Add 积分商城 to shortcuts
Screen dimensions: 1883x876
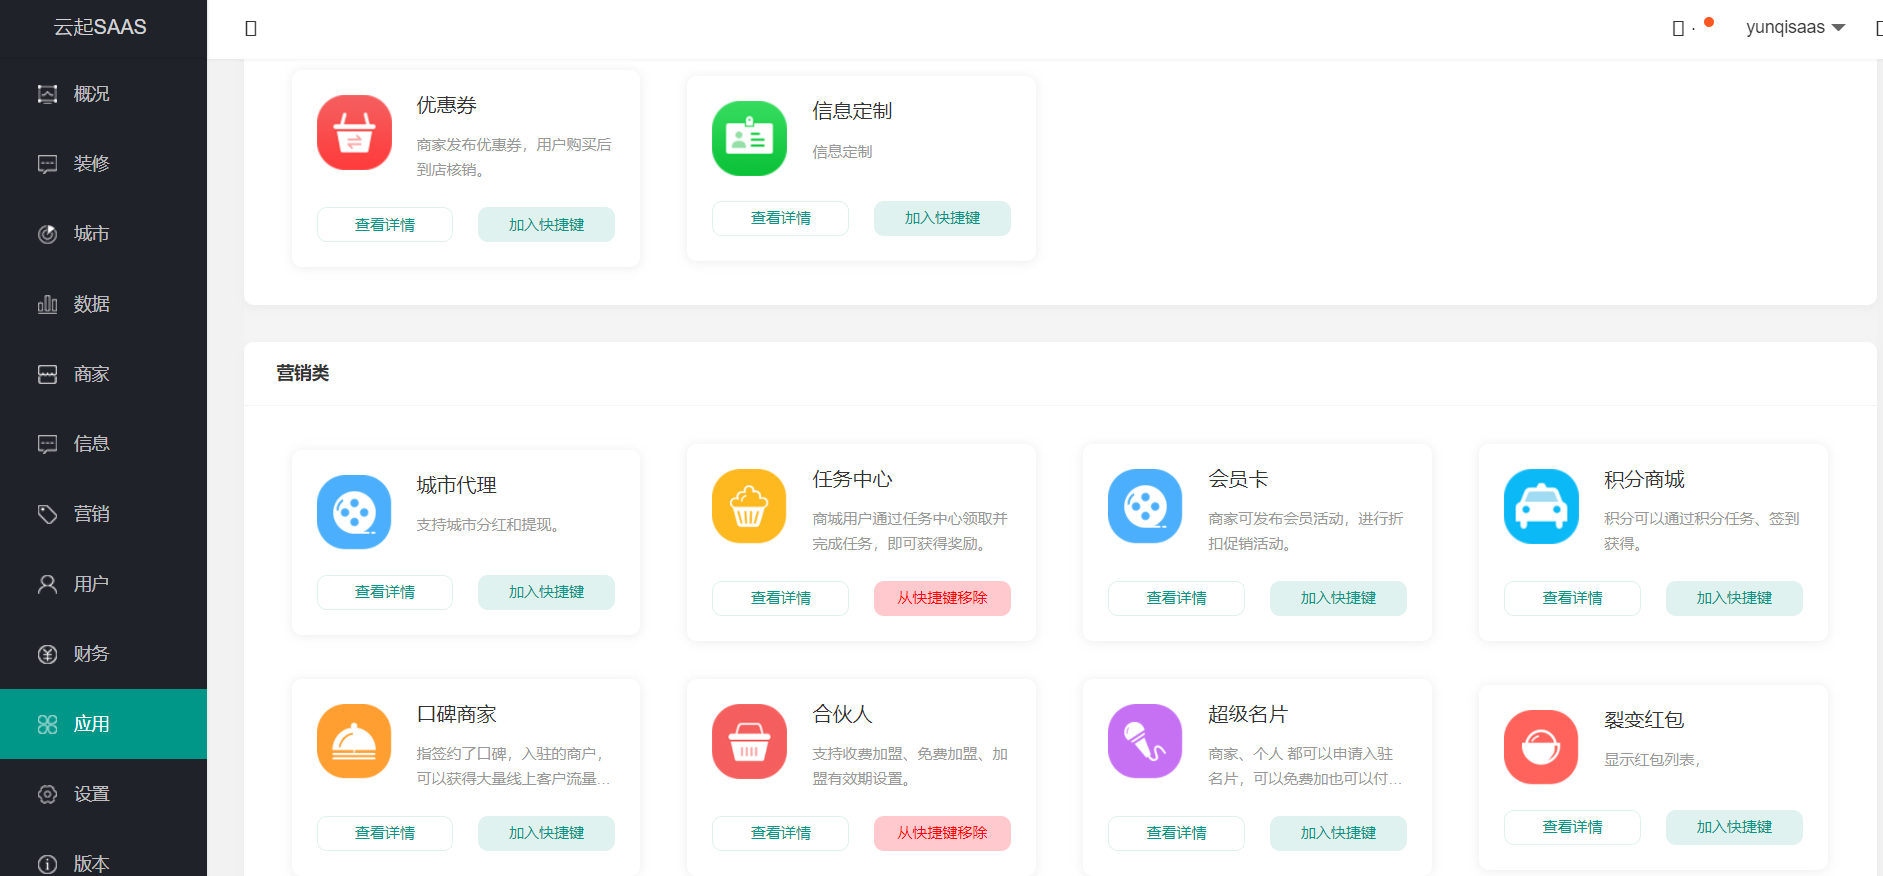tap(1734, 598)
